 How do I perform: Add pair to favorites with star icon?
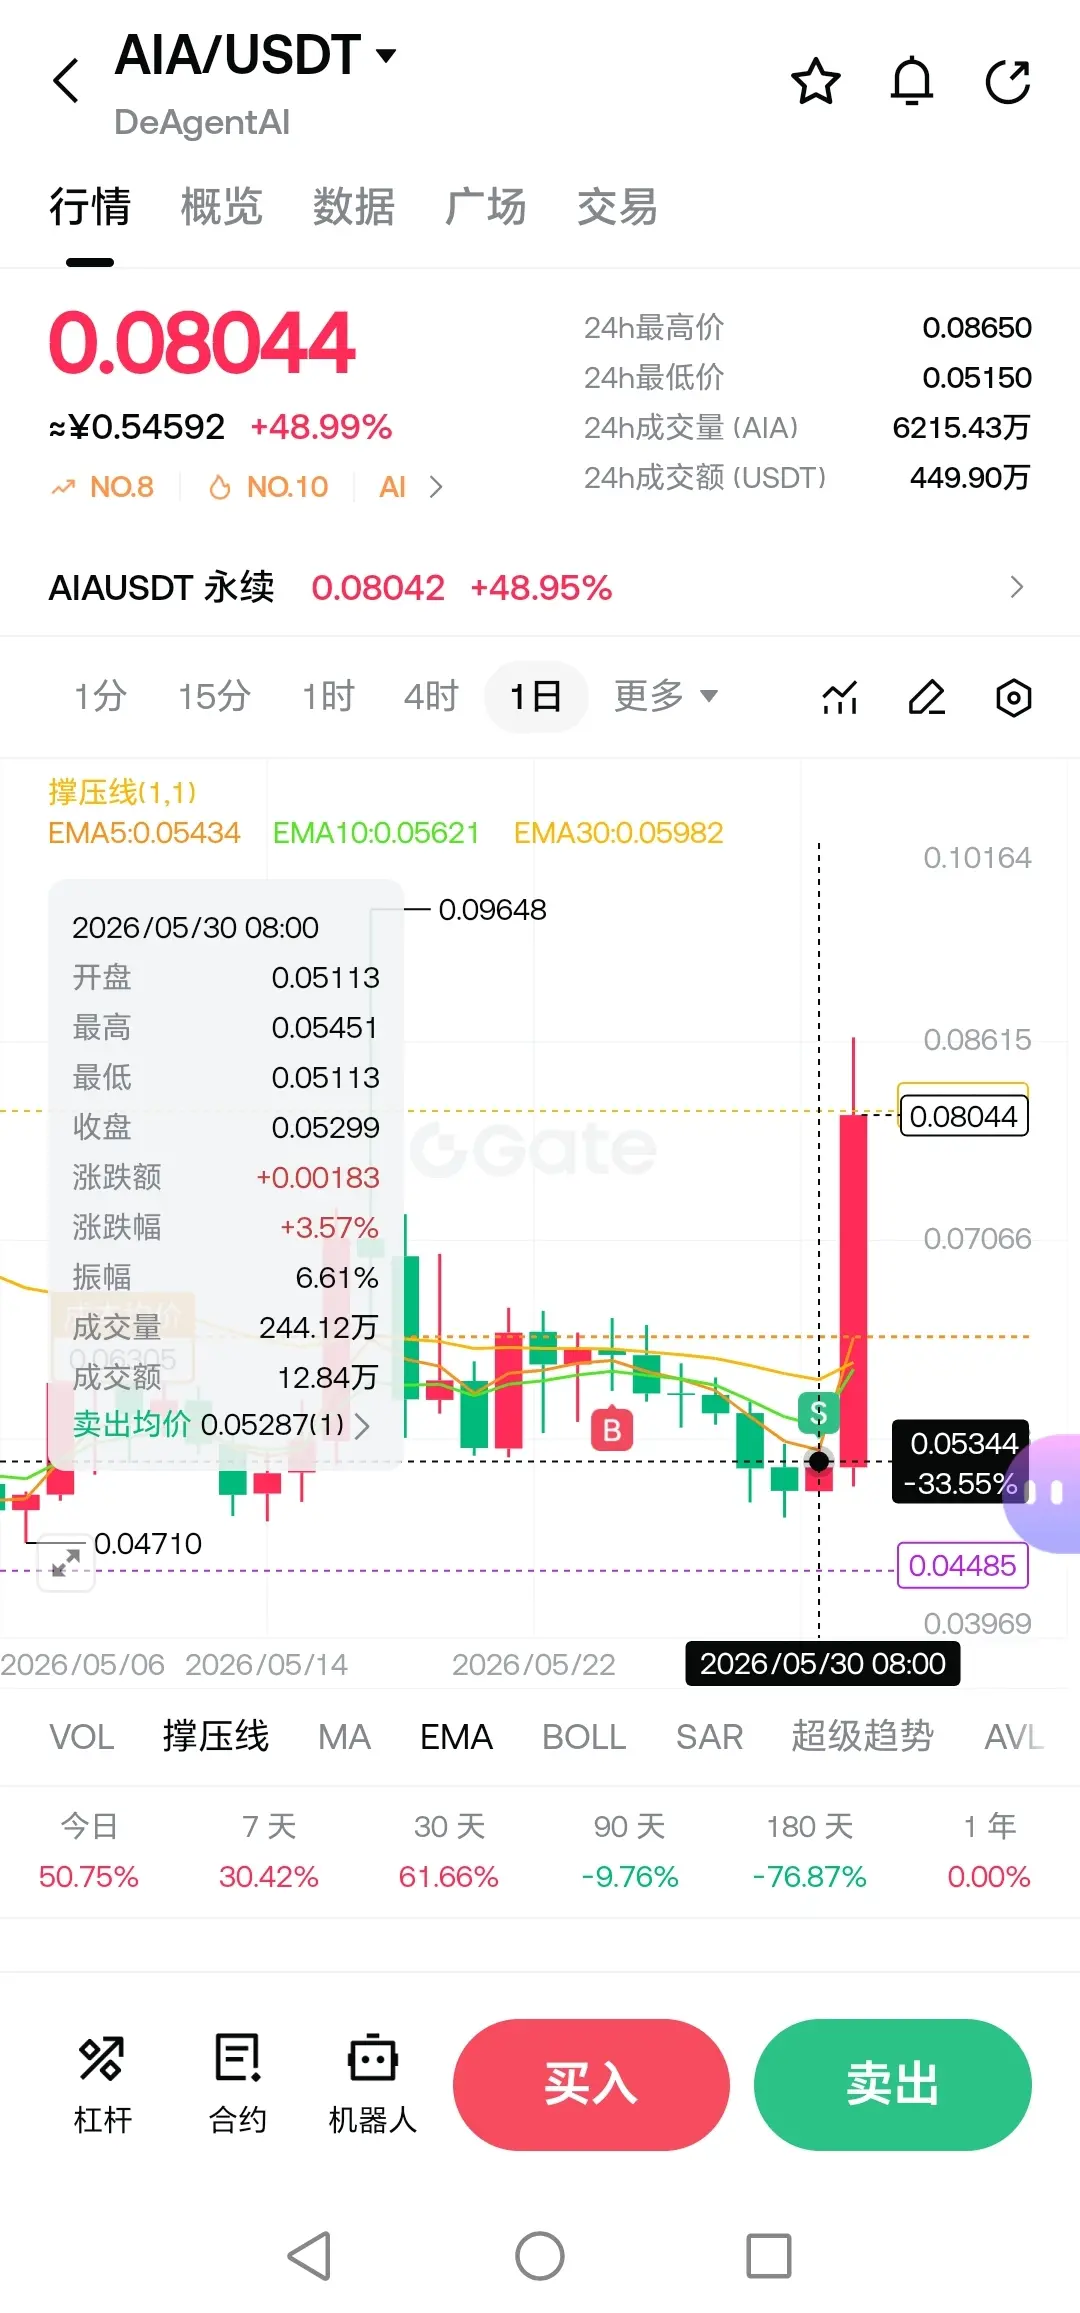tap(816, 81)
